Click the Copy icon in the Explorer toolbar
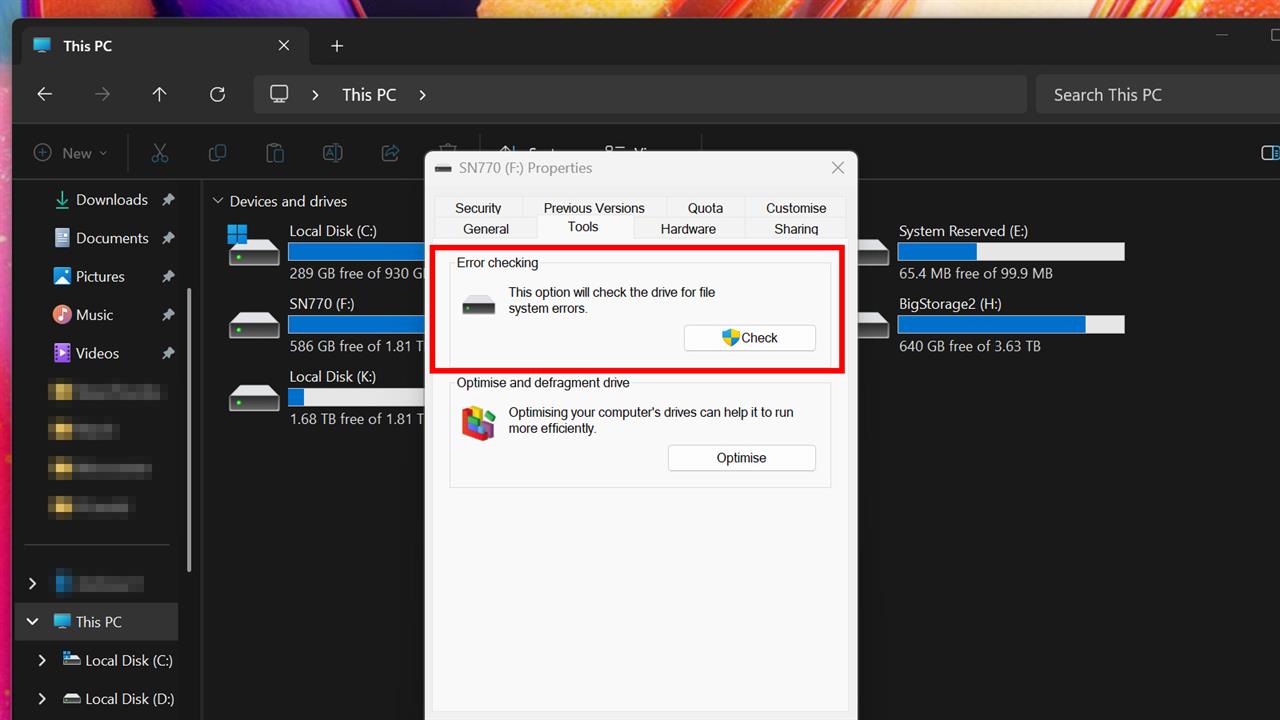This screenshot has height=720, width=1280. [x=217, y=153]
